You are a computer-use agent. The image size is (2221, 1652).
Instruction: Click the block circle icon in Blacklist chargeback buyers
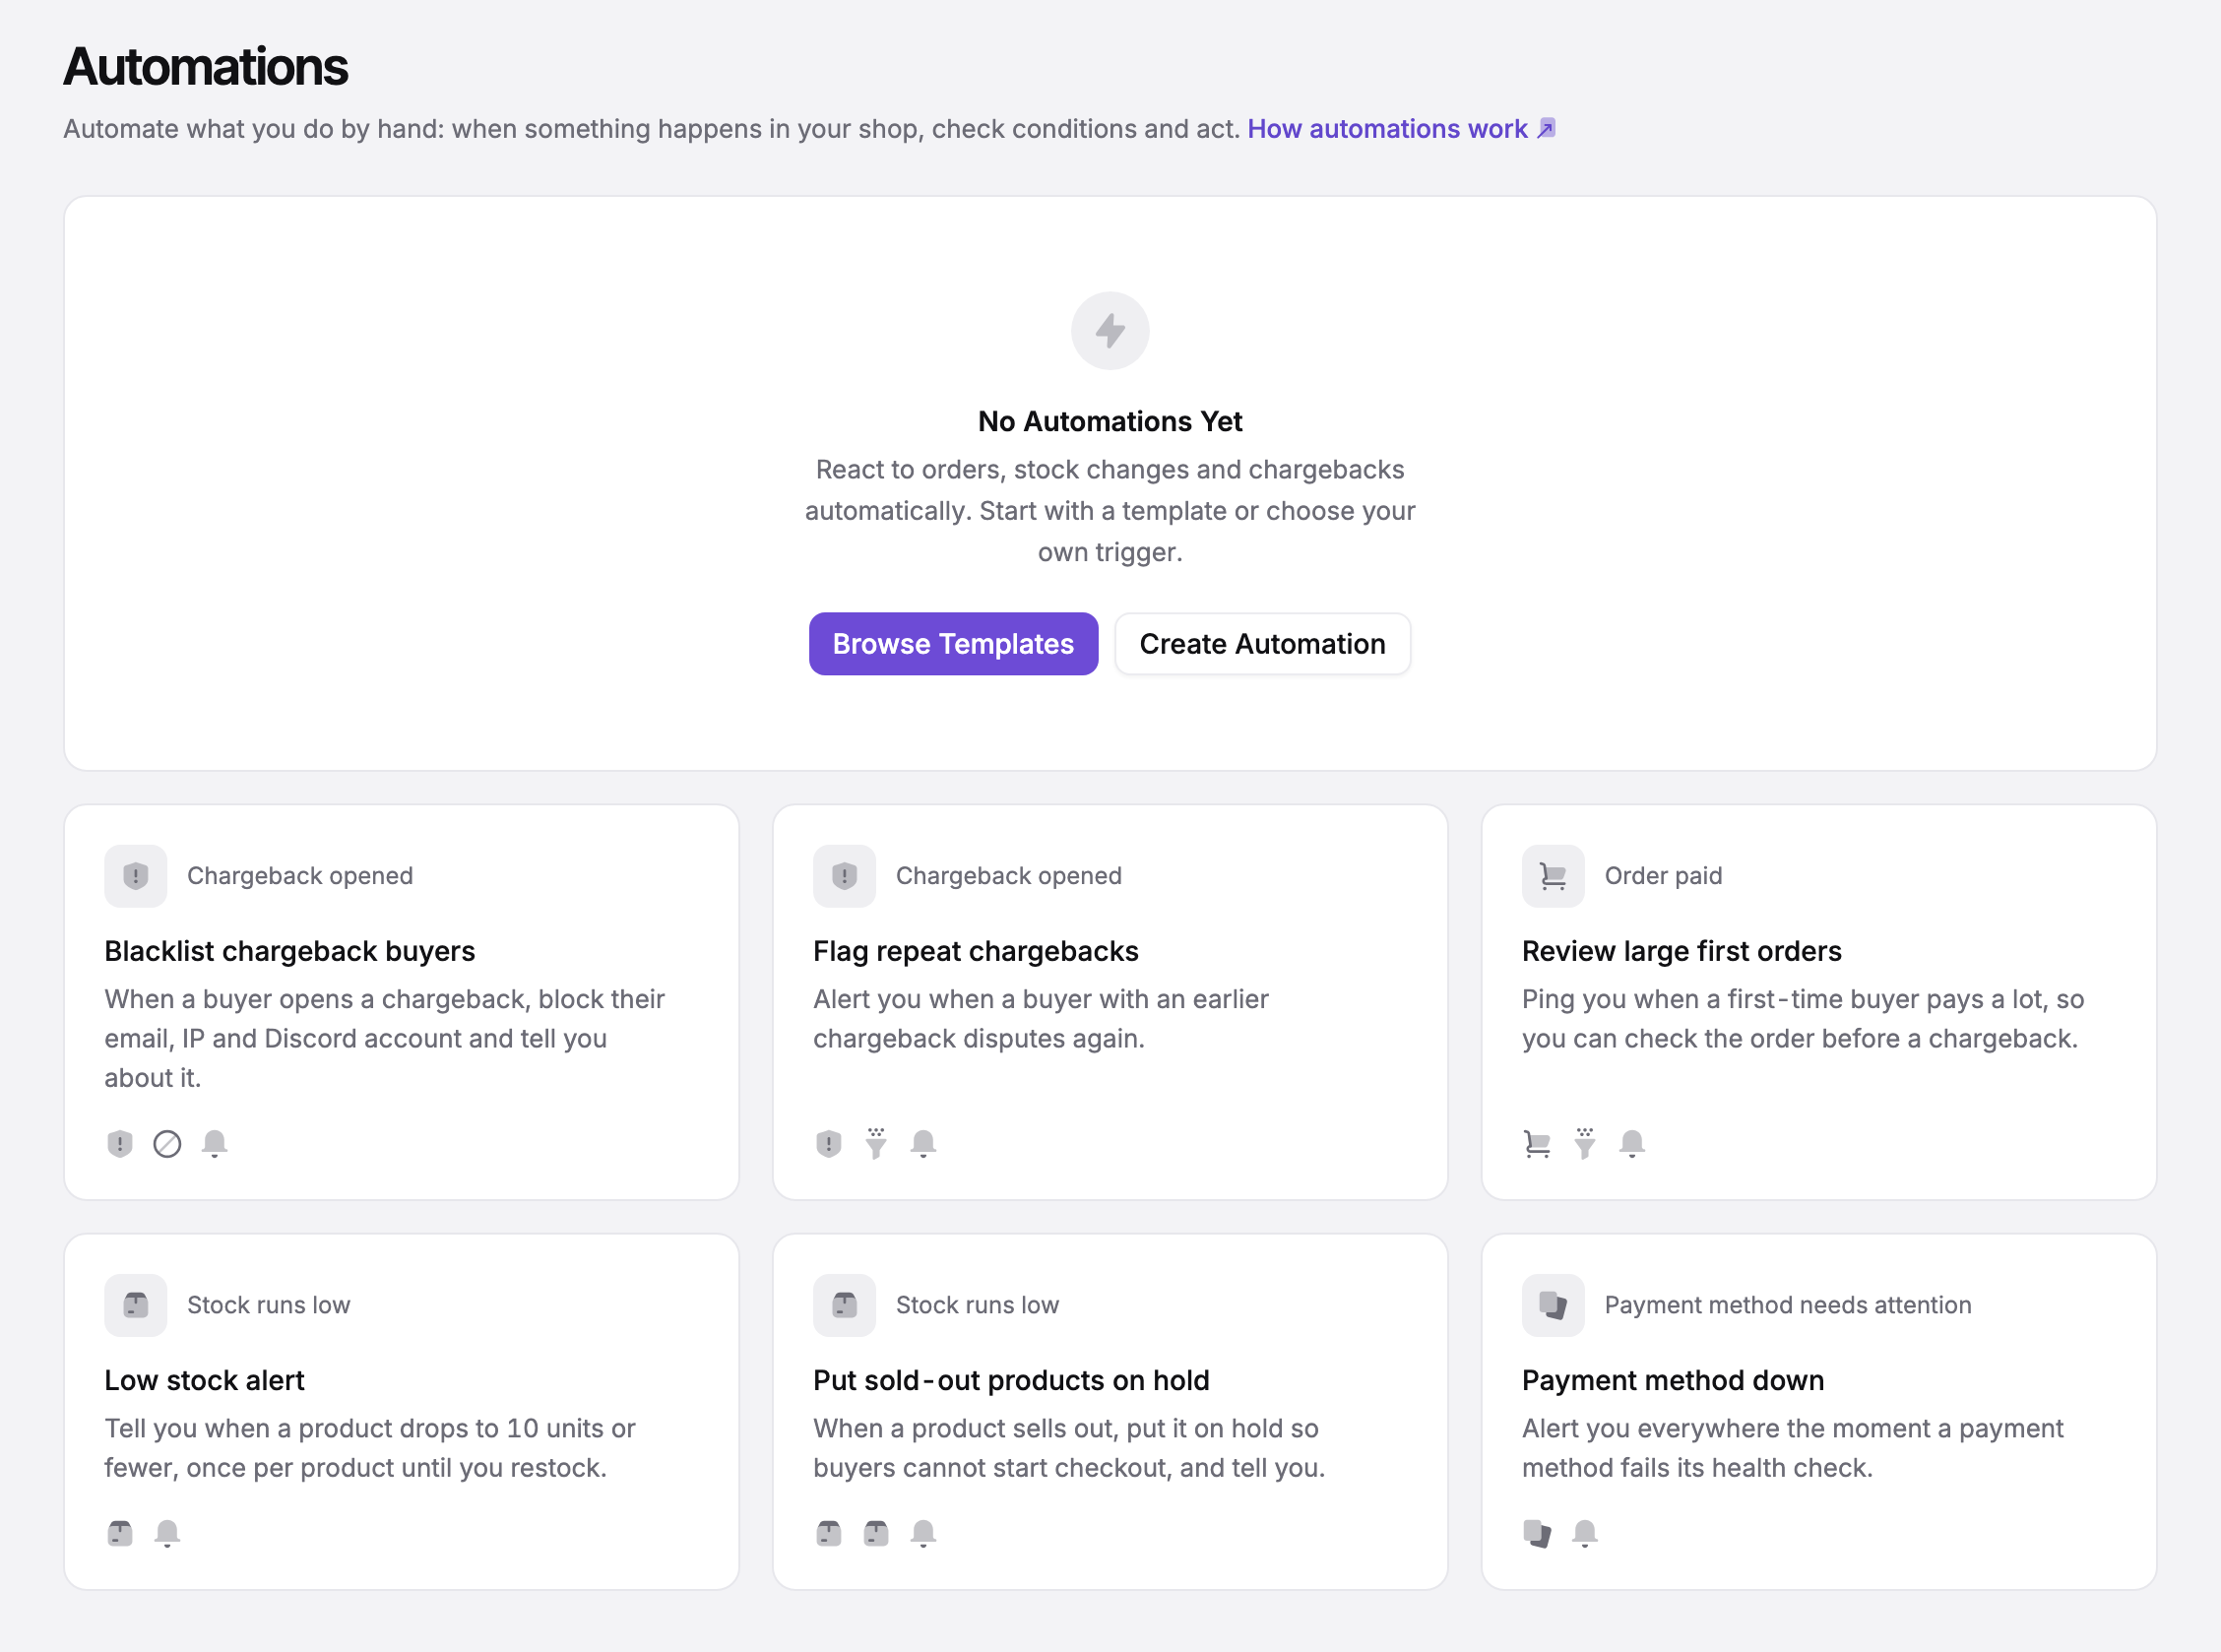[167, 1143]
